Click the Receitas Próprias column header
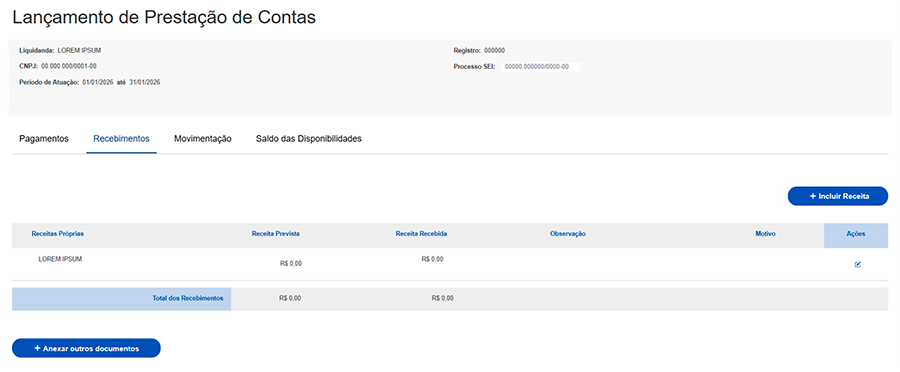 [58, 234]
